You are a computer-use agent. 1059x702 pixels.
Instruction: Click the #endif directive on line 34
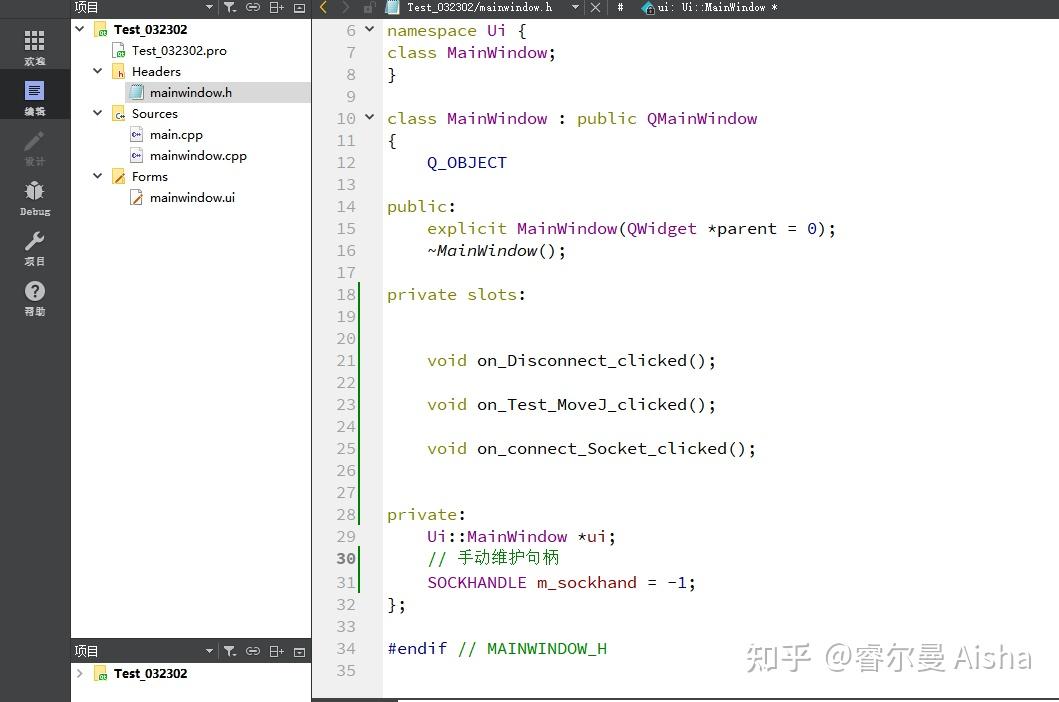click(x=417, y=649)
